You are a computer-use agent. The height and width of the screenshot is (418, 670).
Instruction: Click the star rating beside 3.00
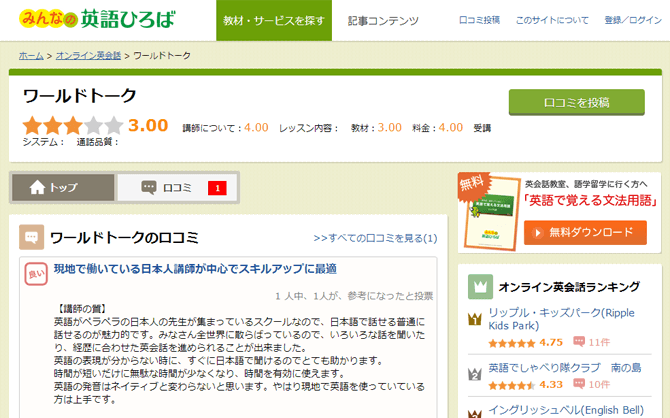click(73, 126)
